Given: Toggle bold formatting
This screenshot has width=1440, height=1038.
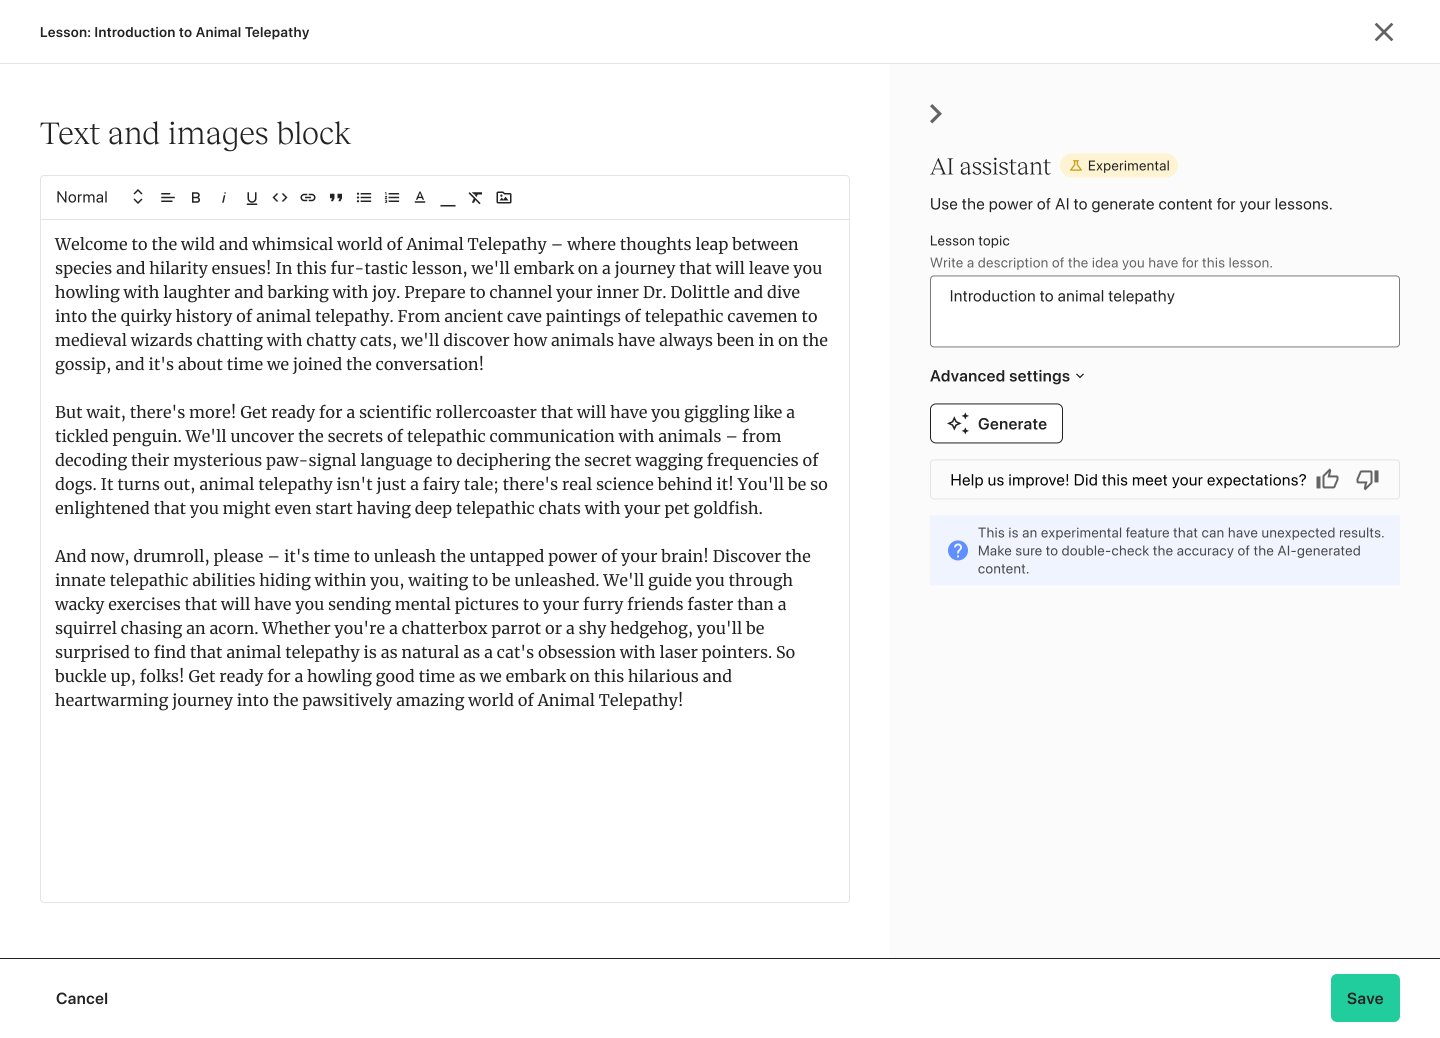Looking at the screenshot, I should (196, 198).
